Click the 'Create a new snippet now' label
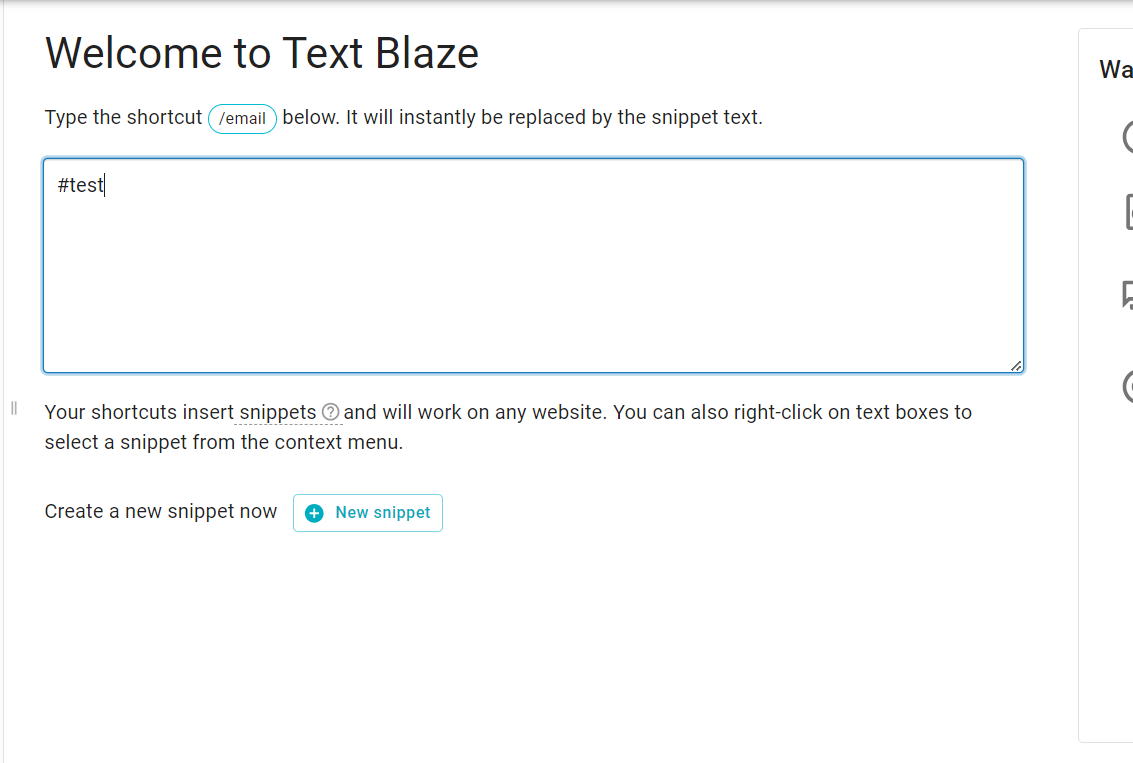This screenshot has width=1133, height=763. 160,511
